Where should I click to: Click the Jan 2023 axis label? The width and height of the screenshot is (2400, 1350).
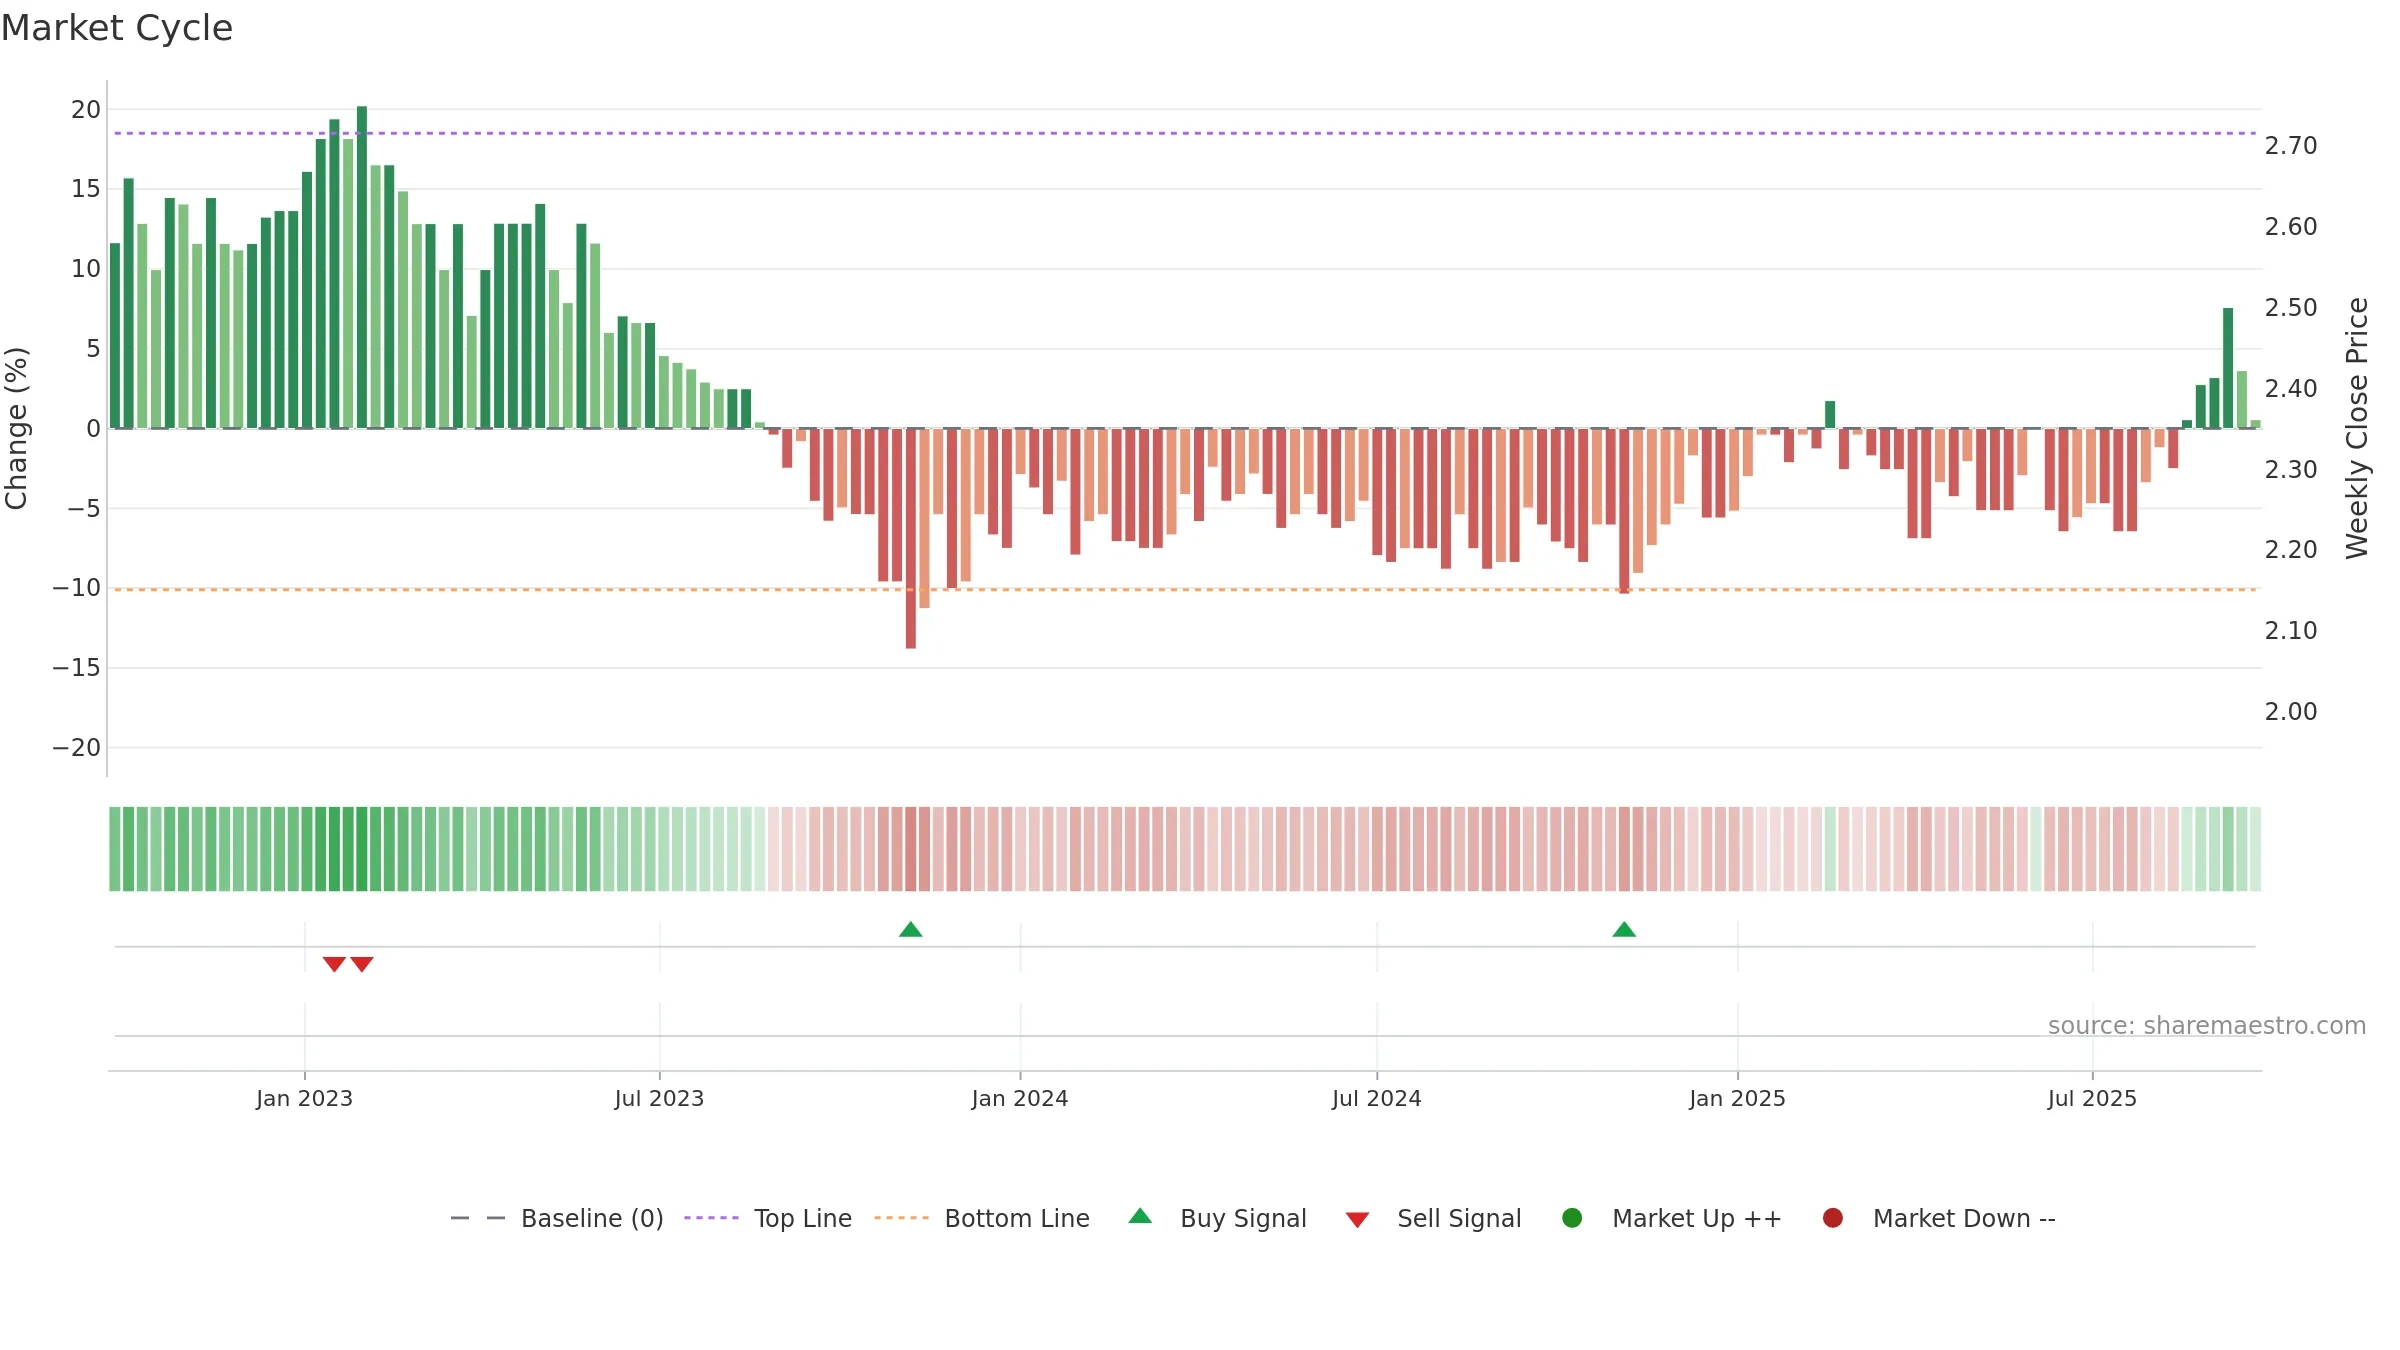[304, 1098]
